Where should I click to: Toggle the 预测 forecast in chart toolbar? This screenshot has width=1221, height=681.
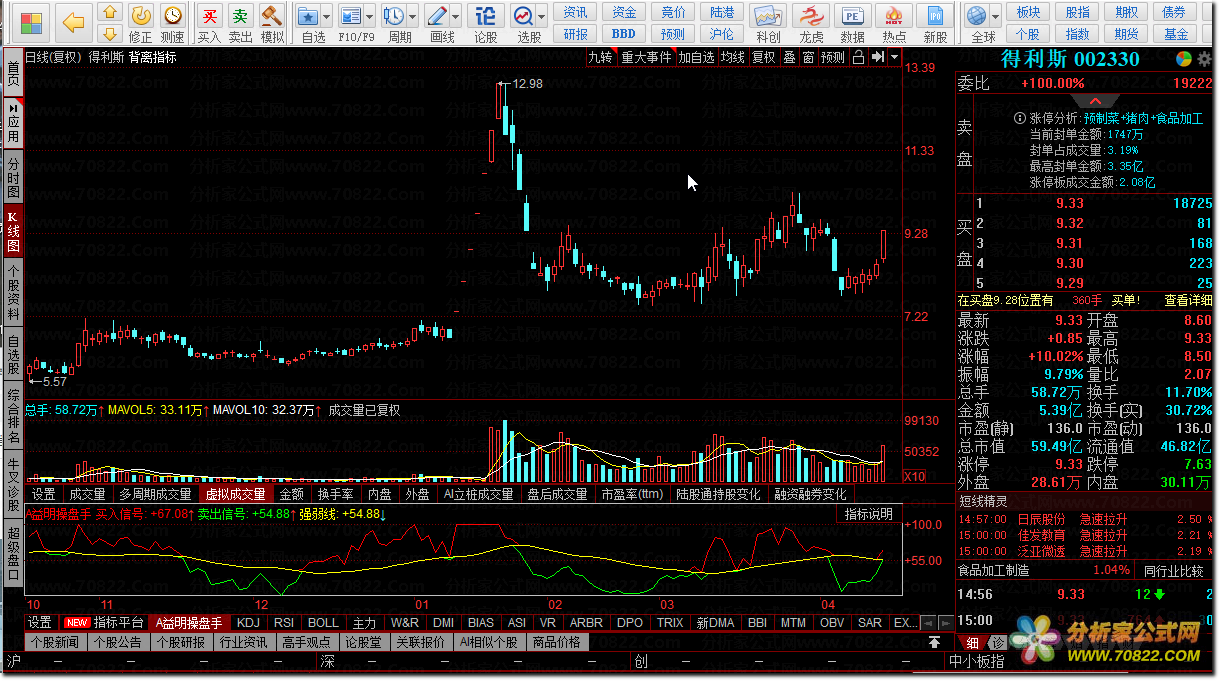(833, 57)
